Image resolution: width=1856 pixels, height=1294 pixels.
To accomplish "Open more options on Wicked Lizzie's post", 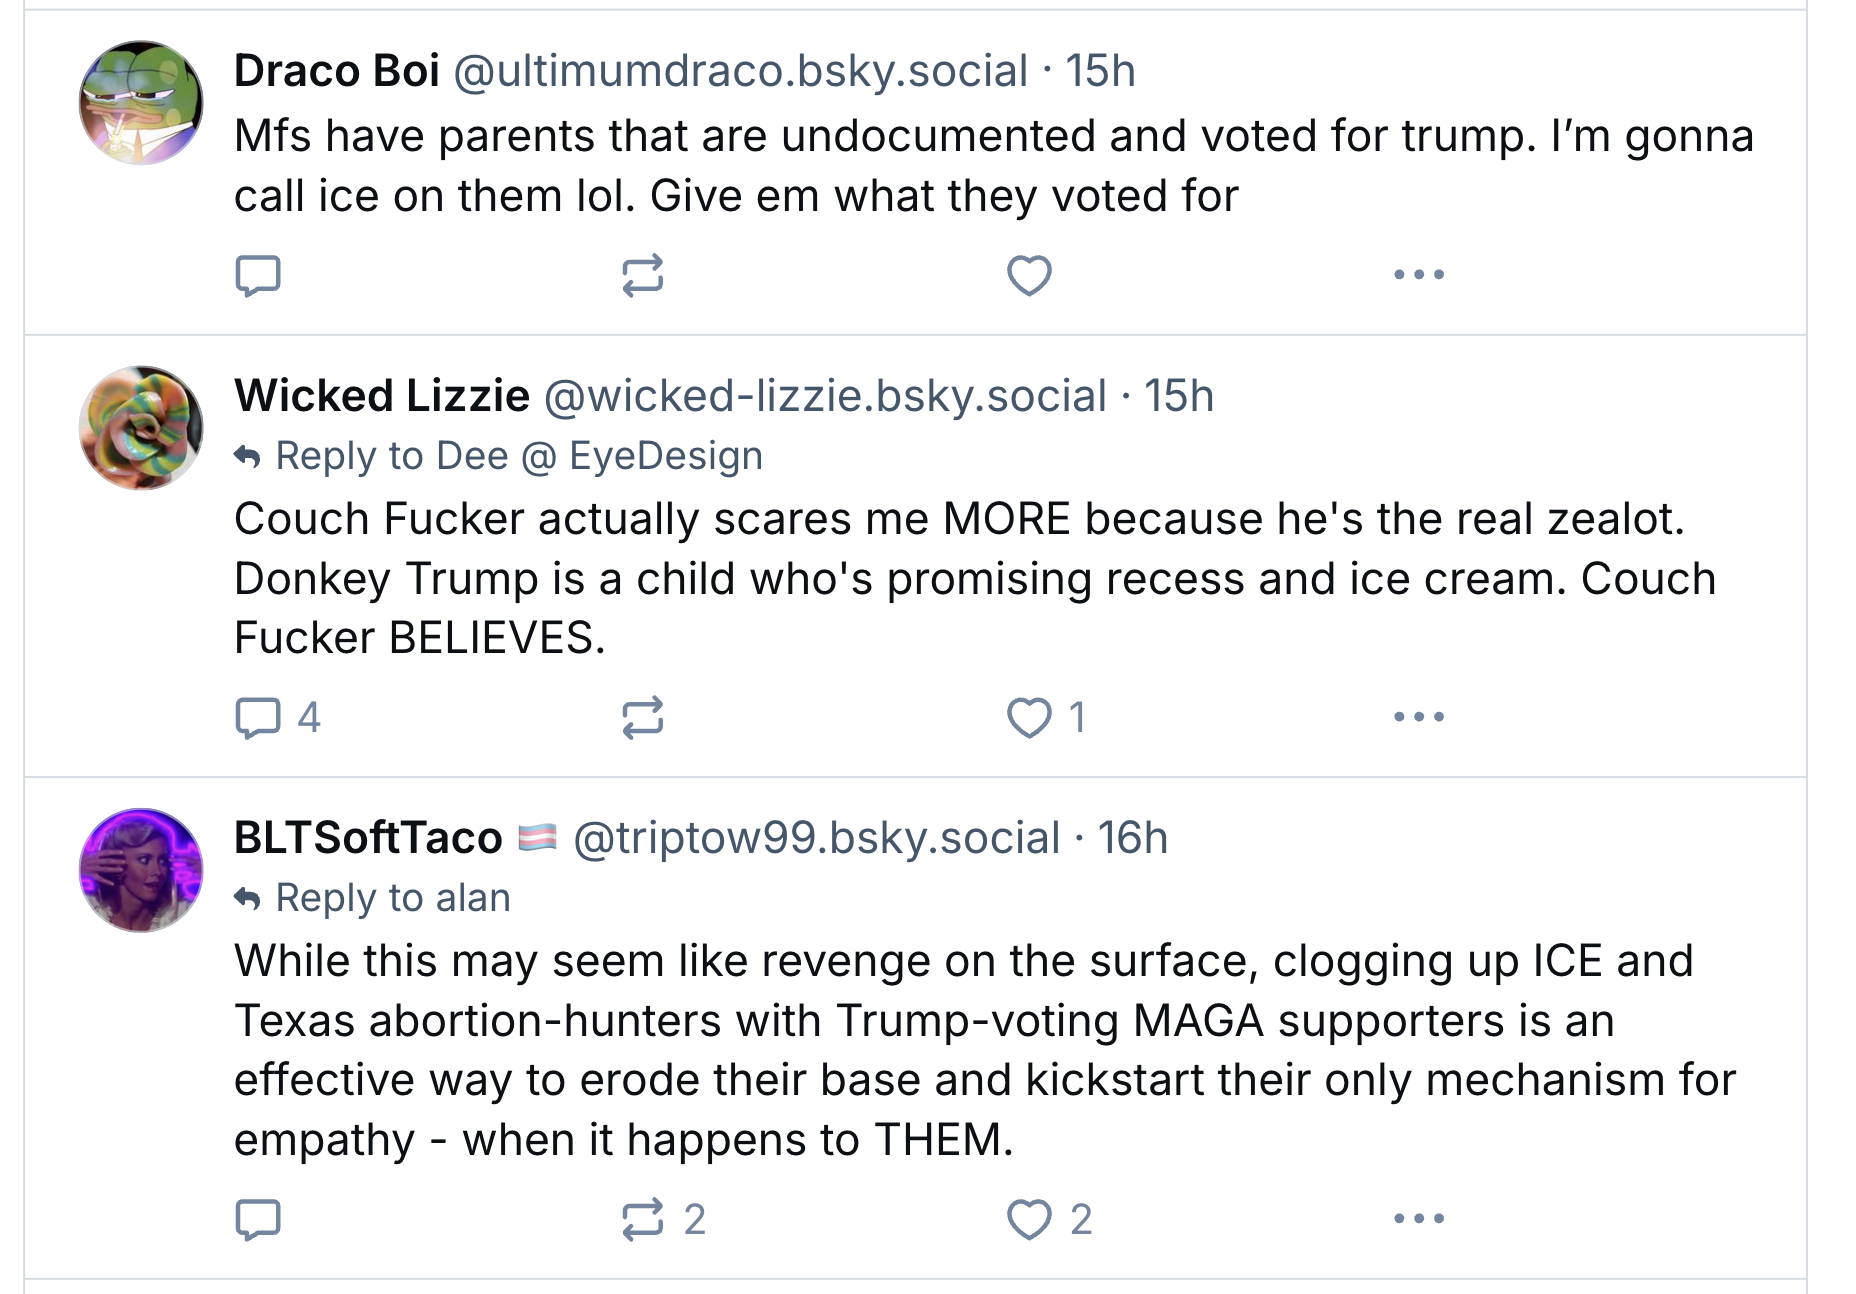I will click(1419, 717).
